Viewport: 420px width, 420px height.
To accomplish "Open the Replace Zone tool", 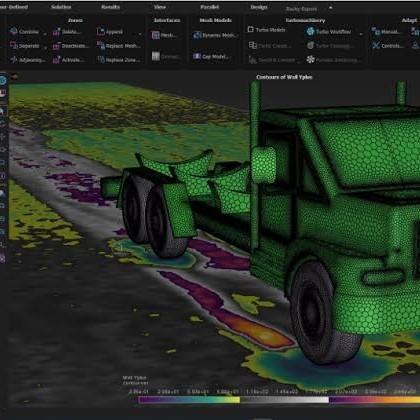I will [x=119, y=60].
